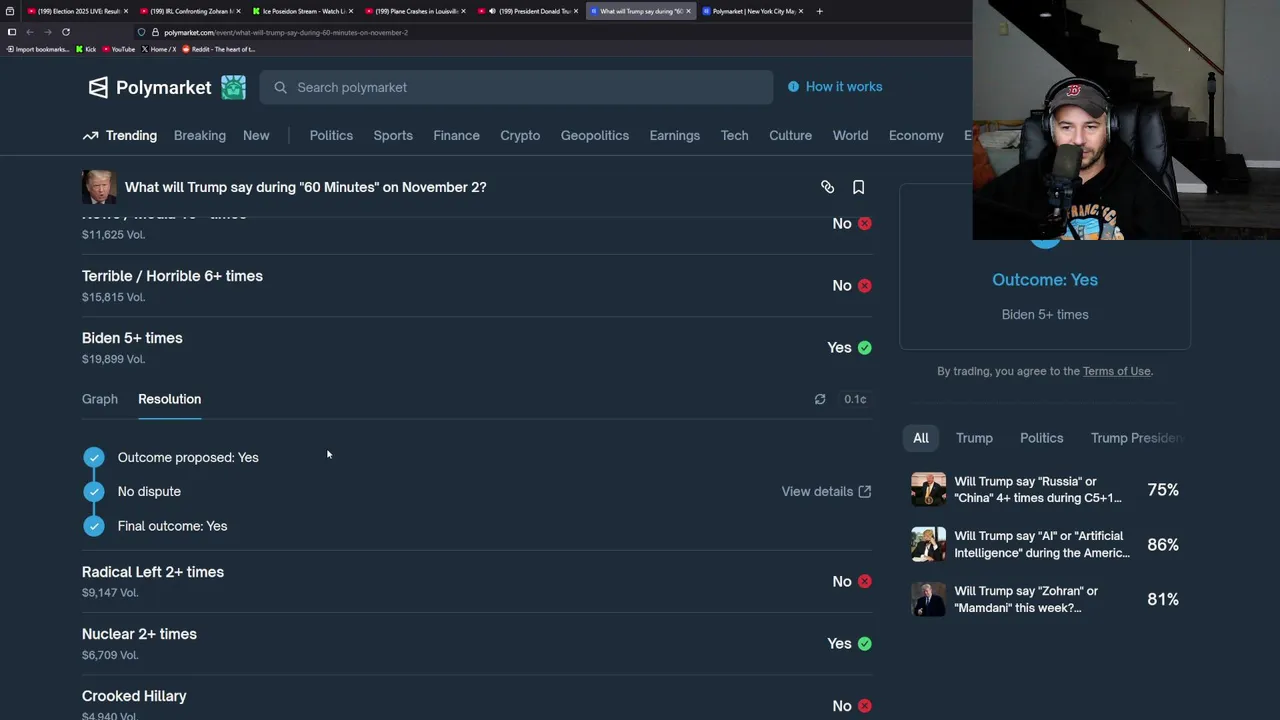Copy the event link with the chain icon

[827, 187]
